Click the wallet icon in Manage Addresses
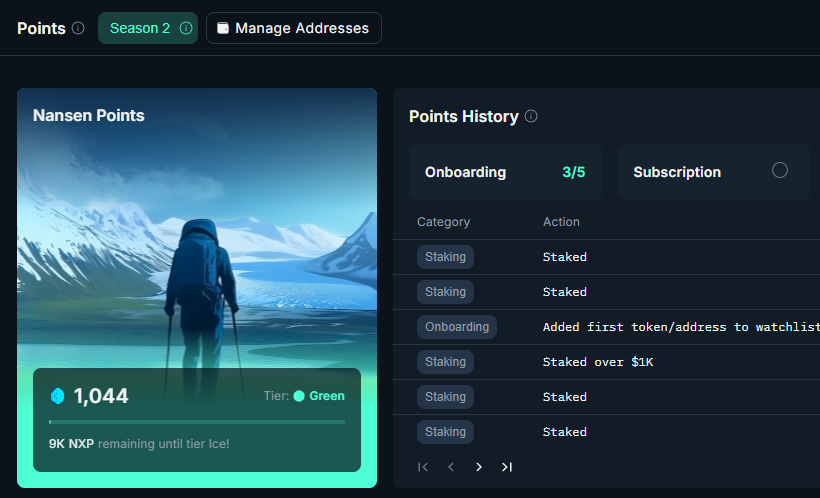The height and width of the screenshot is (498, 820). click(x=223, y=28)
